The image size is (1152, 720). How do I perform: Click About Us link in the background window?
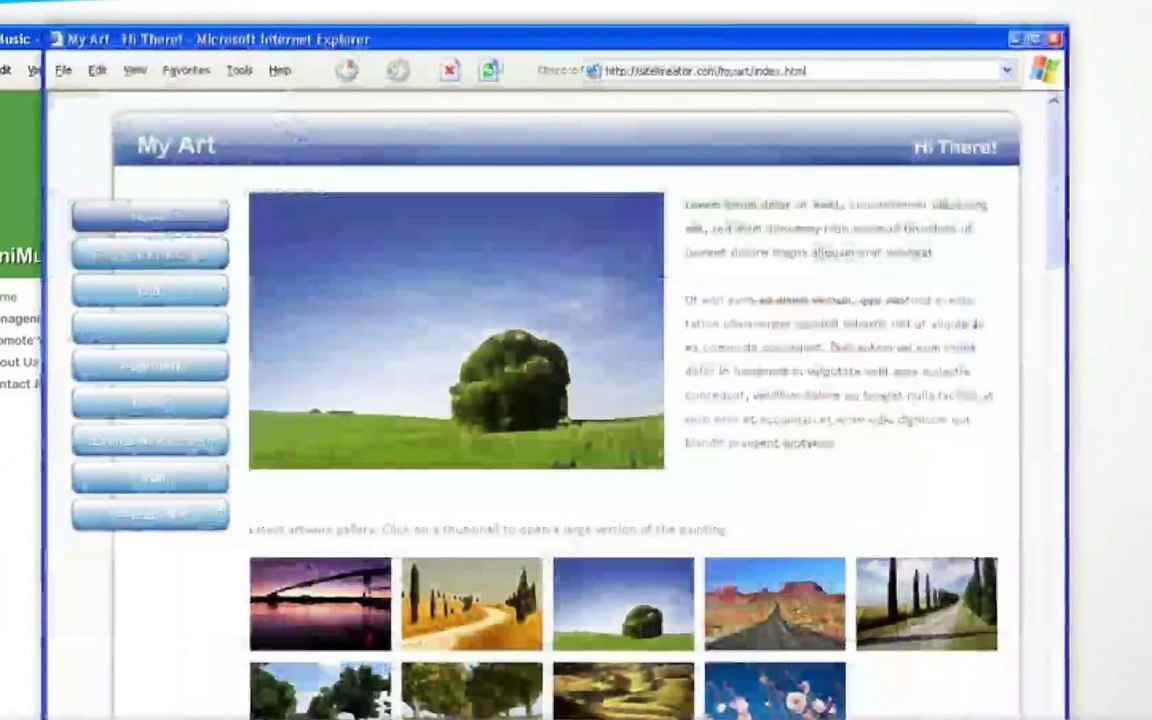click(x=20, y=362)
